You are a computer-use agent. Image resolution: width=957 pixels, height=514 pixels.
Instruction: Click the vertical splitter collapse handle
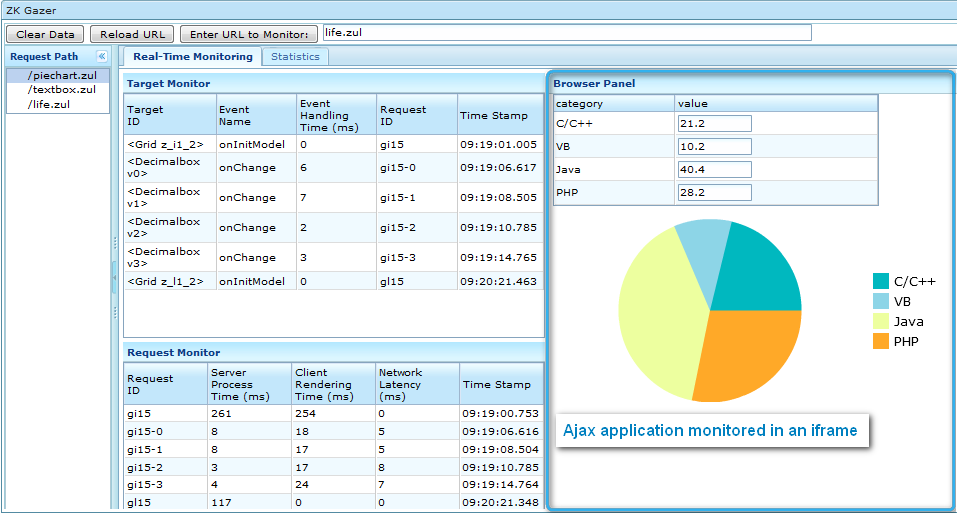tap(114, 277)
